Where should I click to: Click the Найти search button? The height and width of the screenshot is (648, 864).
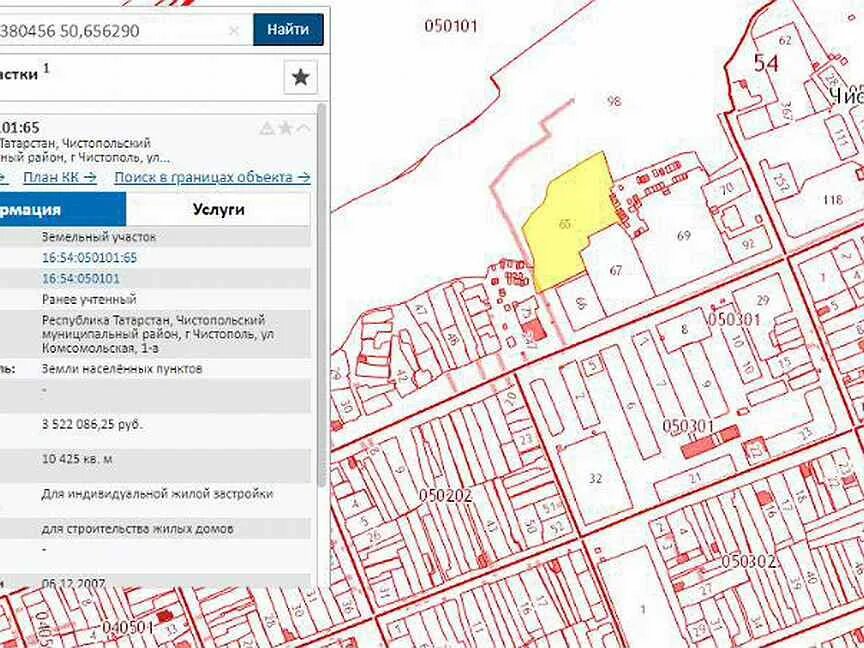coord(288,30)
